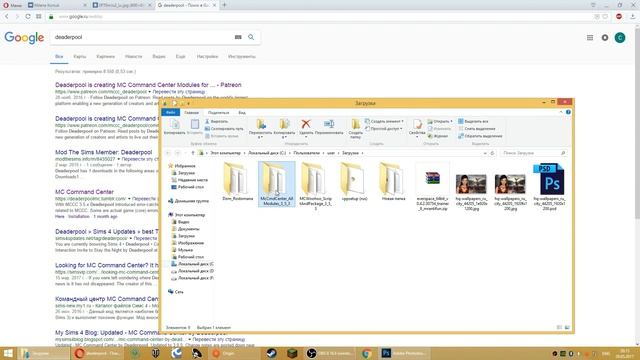The image size is (640, 360).
Task: Click Этот компьютер in navigation pane
Action: coord(189,215)
